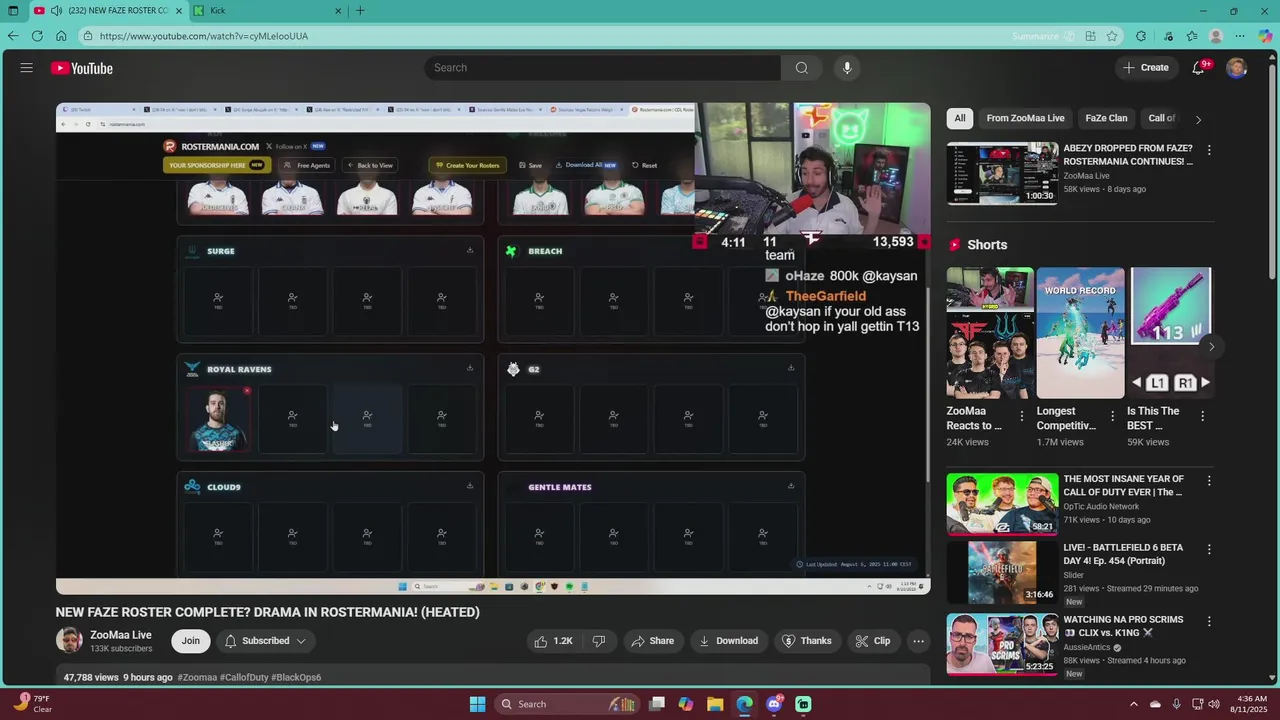Open BATTLEFIELD 6 BETA DAY 4 thumbnail

pos(1002,573)
